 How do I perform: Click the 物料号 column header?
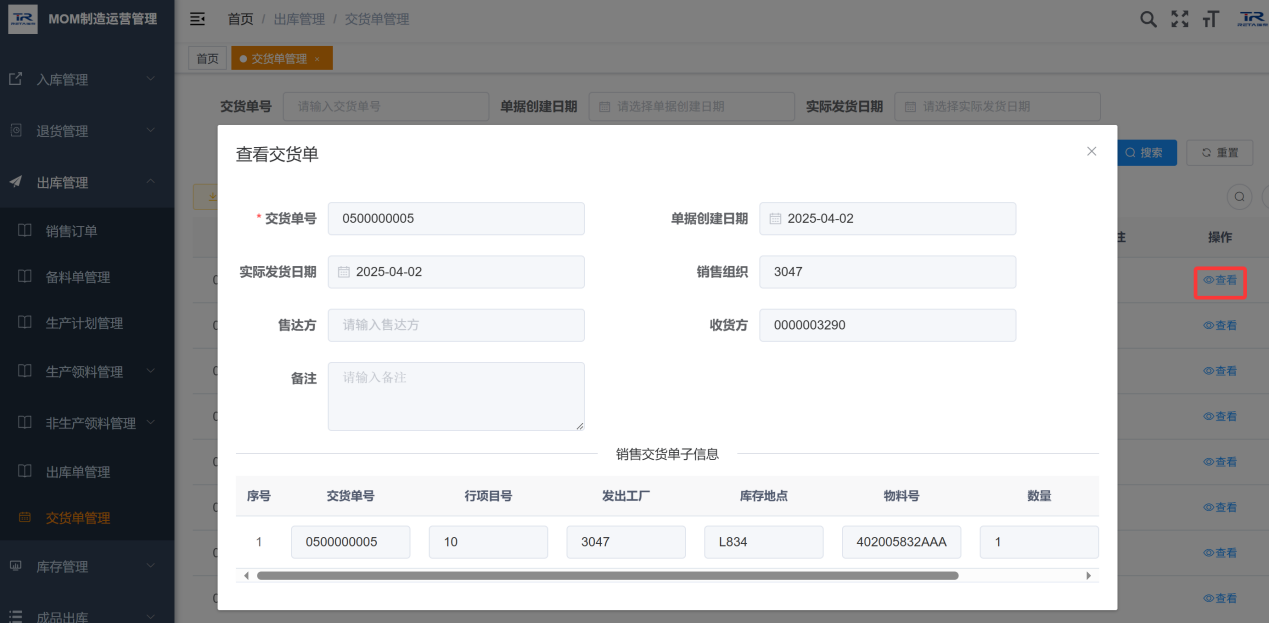click(x=901, y=495)
